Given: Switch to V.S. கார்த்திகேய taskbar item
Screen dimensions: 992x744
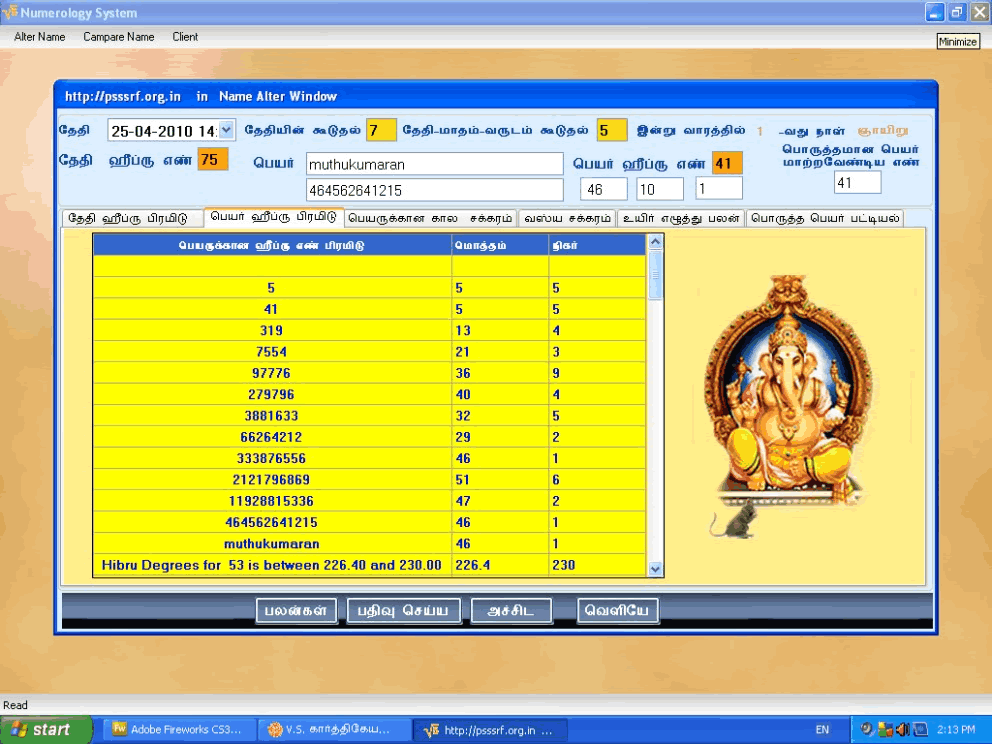Looking at the screenshot, I should [x=333, y=729].
